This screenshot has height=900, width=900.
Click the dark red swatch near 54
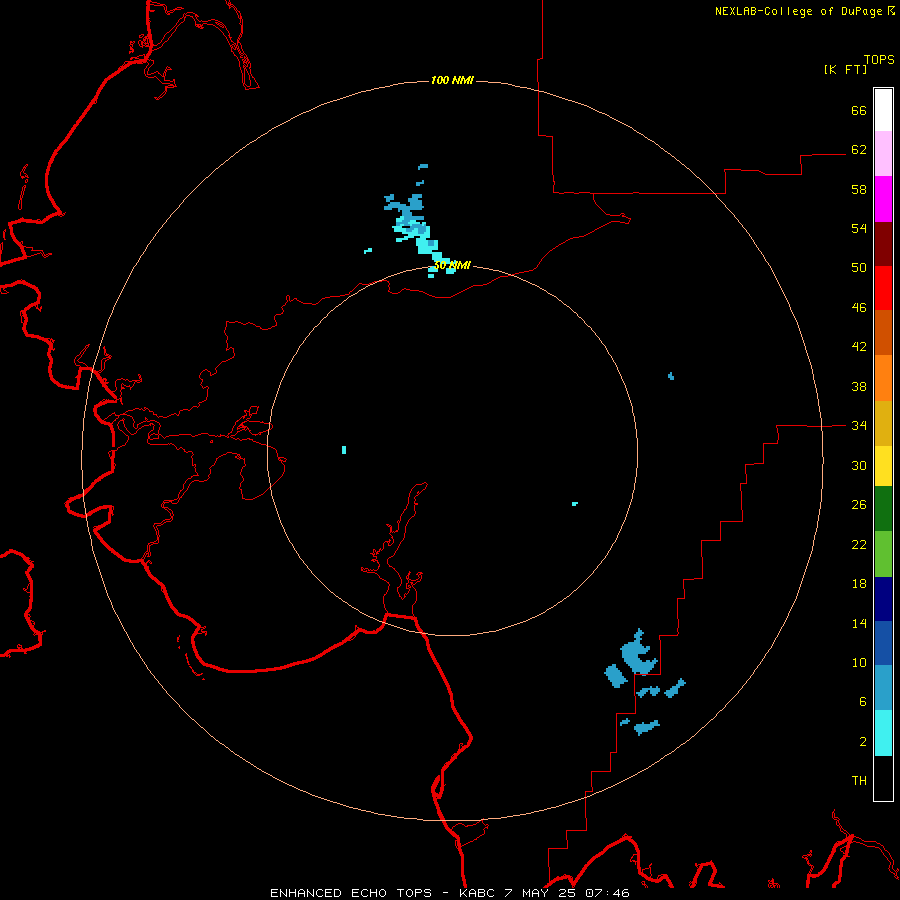coord(883,243)
